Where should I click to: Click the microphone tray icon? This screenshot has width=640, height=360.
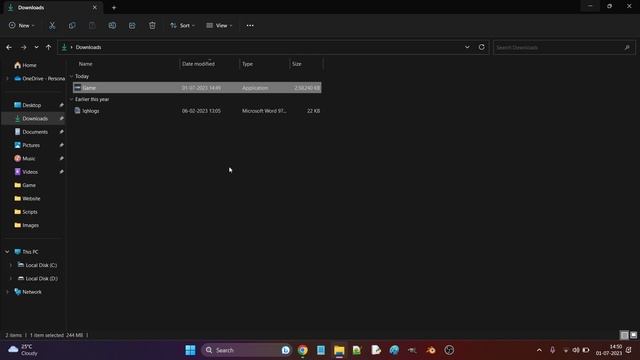pyautogui.click(x=552, y=350)
